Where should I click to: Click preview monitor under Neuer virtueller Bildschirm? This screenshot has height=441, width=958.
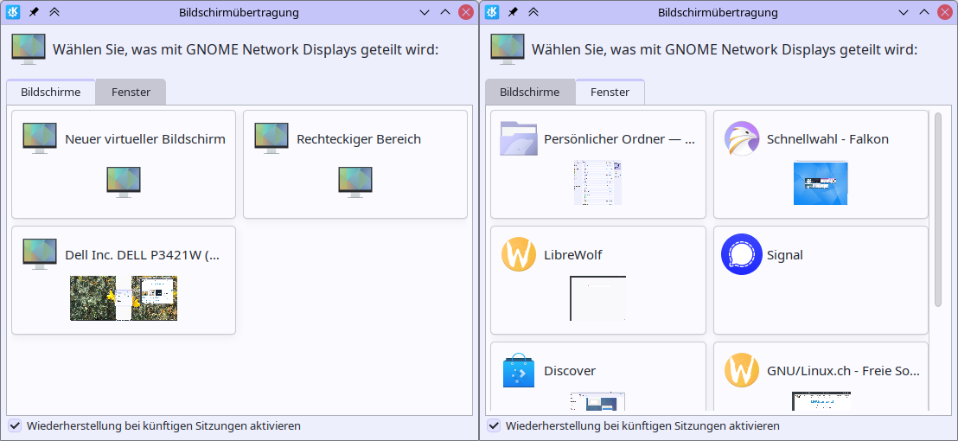123,182
